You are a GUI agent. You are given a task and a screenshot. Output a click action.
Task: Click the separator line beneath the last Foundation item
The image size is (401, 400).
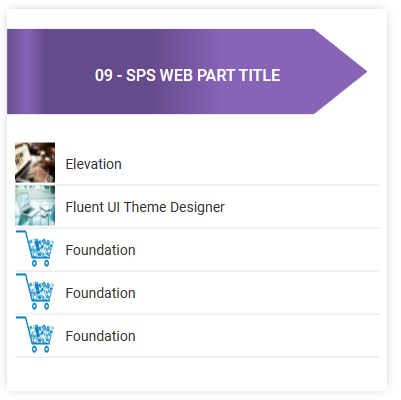pyautogui.click(x=197, y=357)
